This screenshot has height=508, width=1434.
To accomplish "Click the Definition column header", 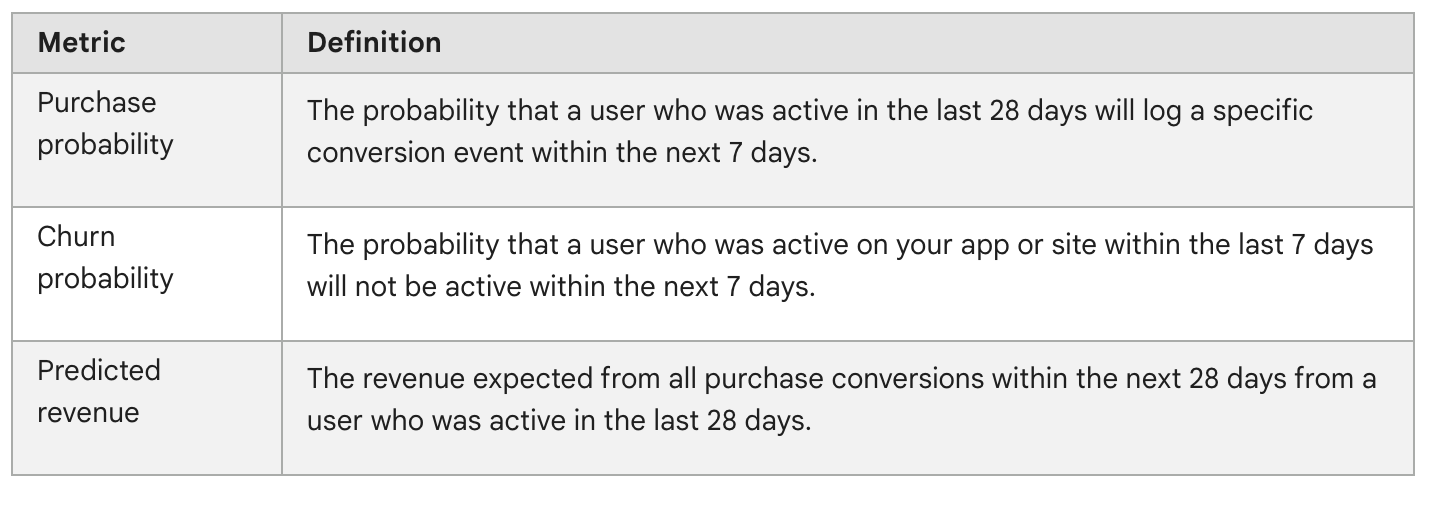I will pyautogui.click(x=848, y=43).
